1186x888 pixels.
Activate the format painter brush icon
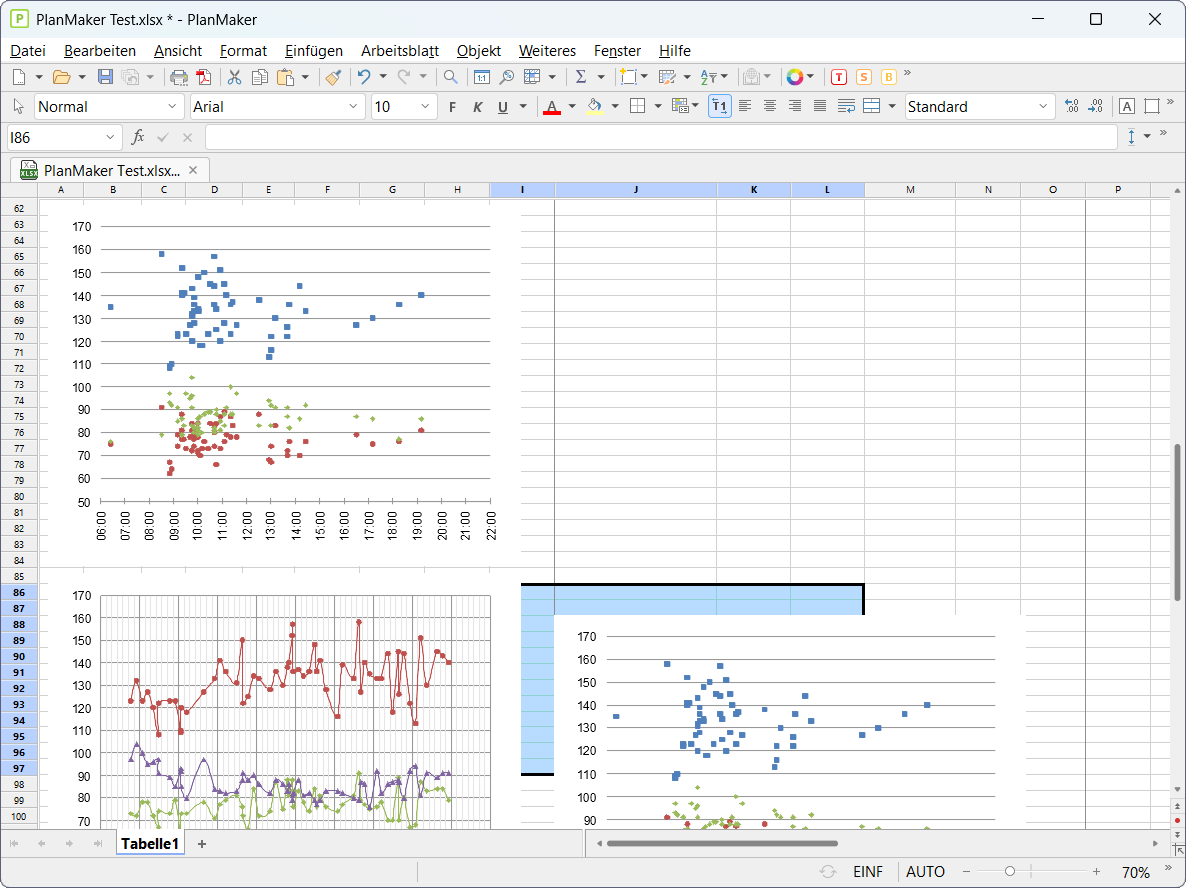[x=334, y=76]
